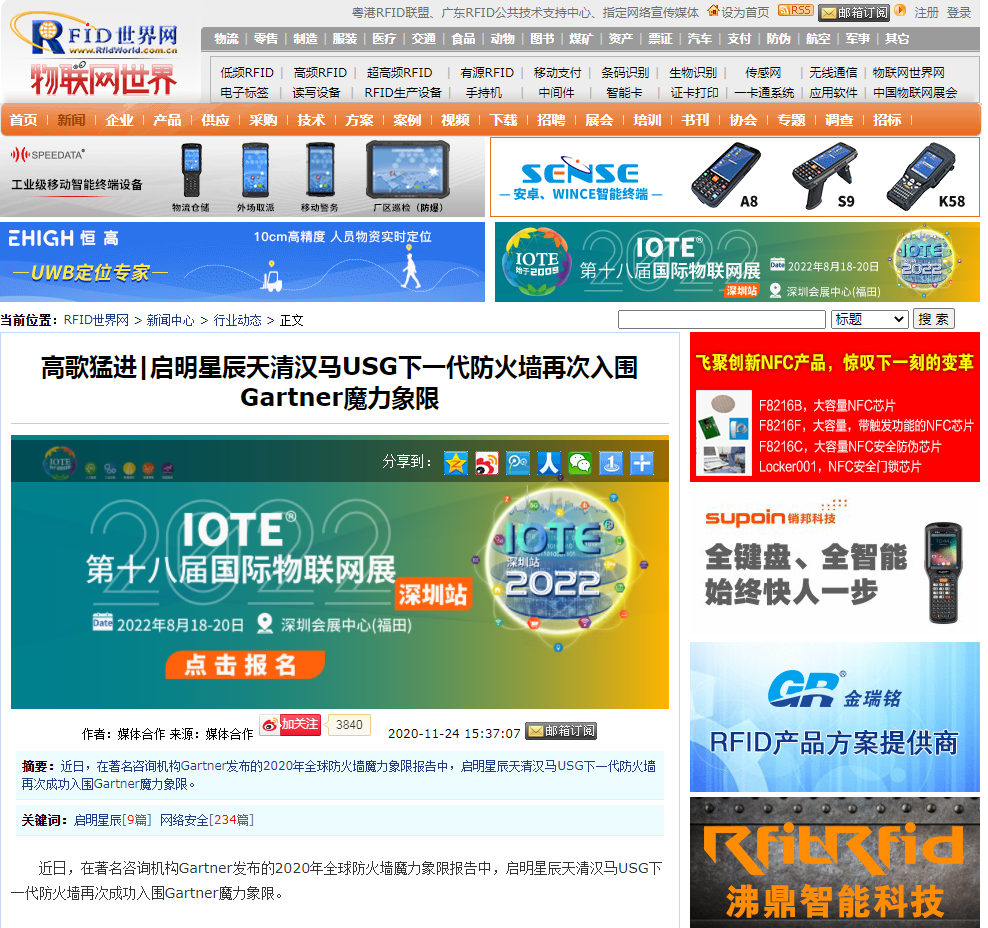Open 企业 in orange nav bar
Image resolution: width=988 pixels, height=928 pixels.
pyautogui.click(x=119, y=120)
